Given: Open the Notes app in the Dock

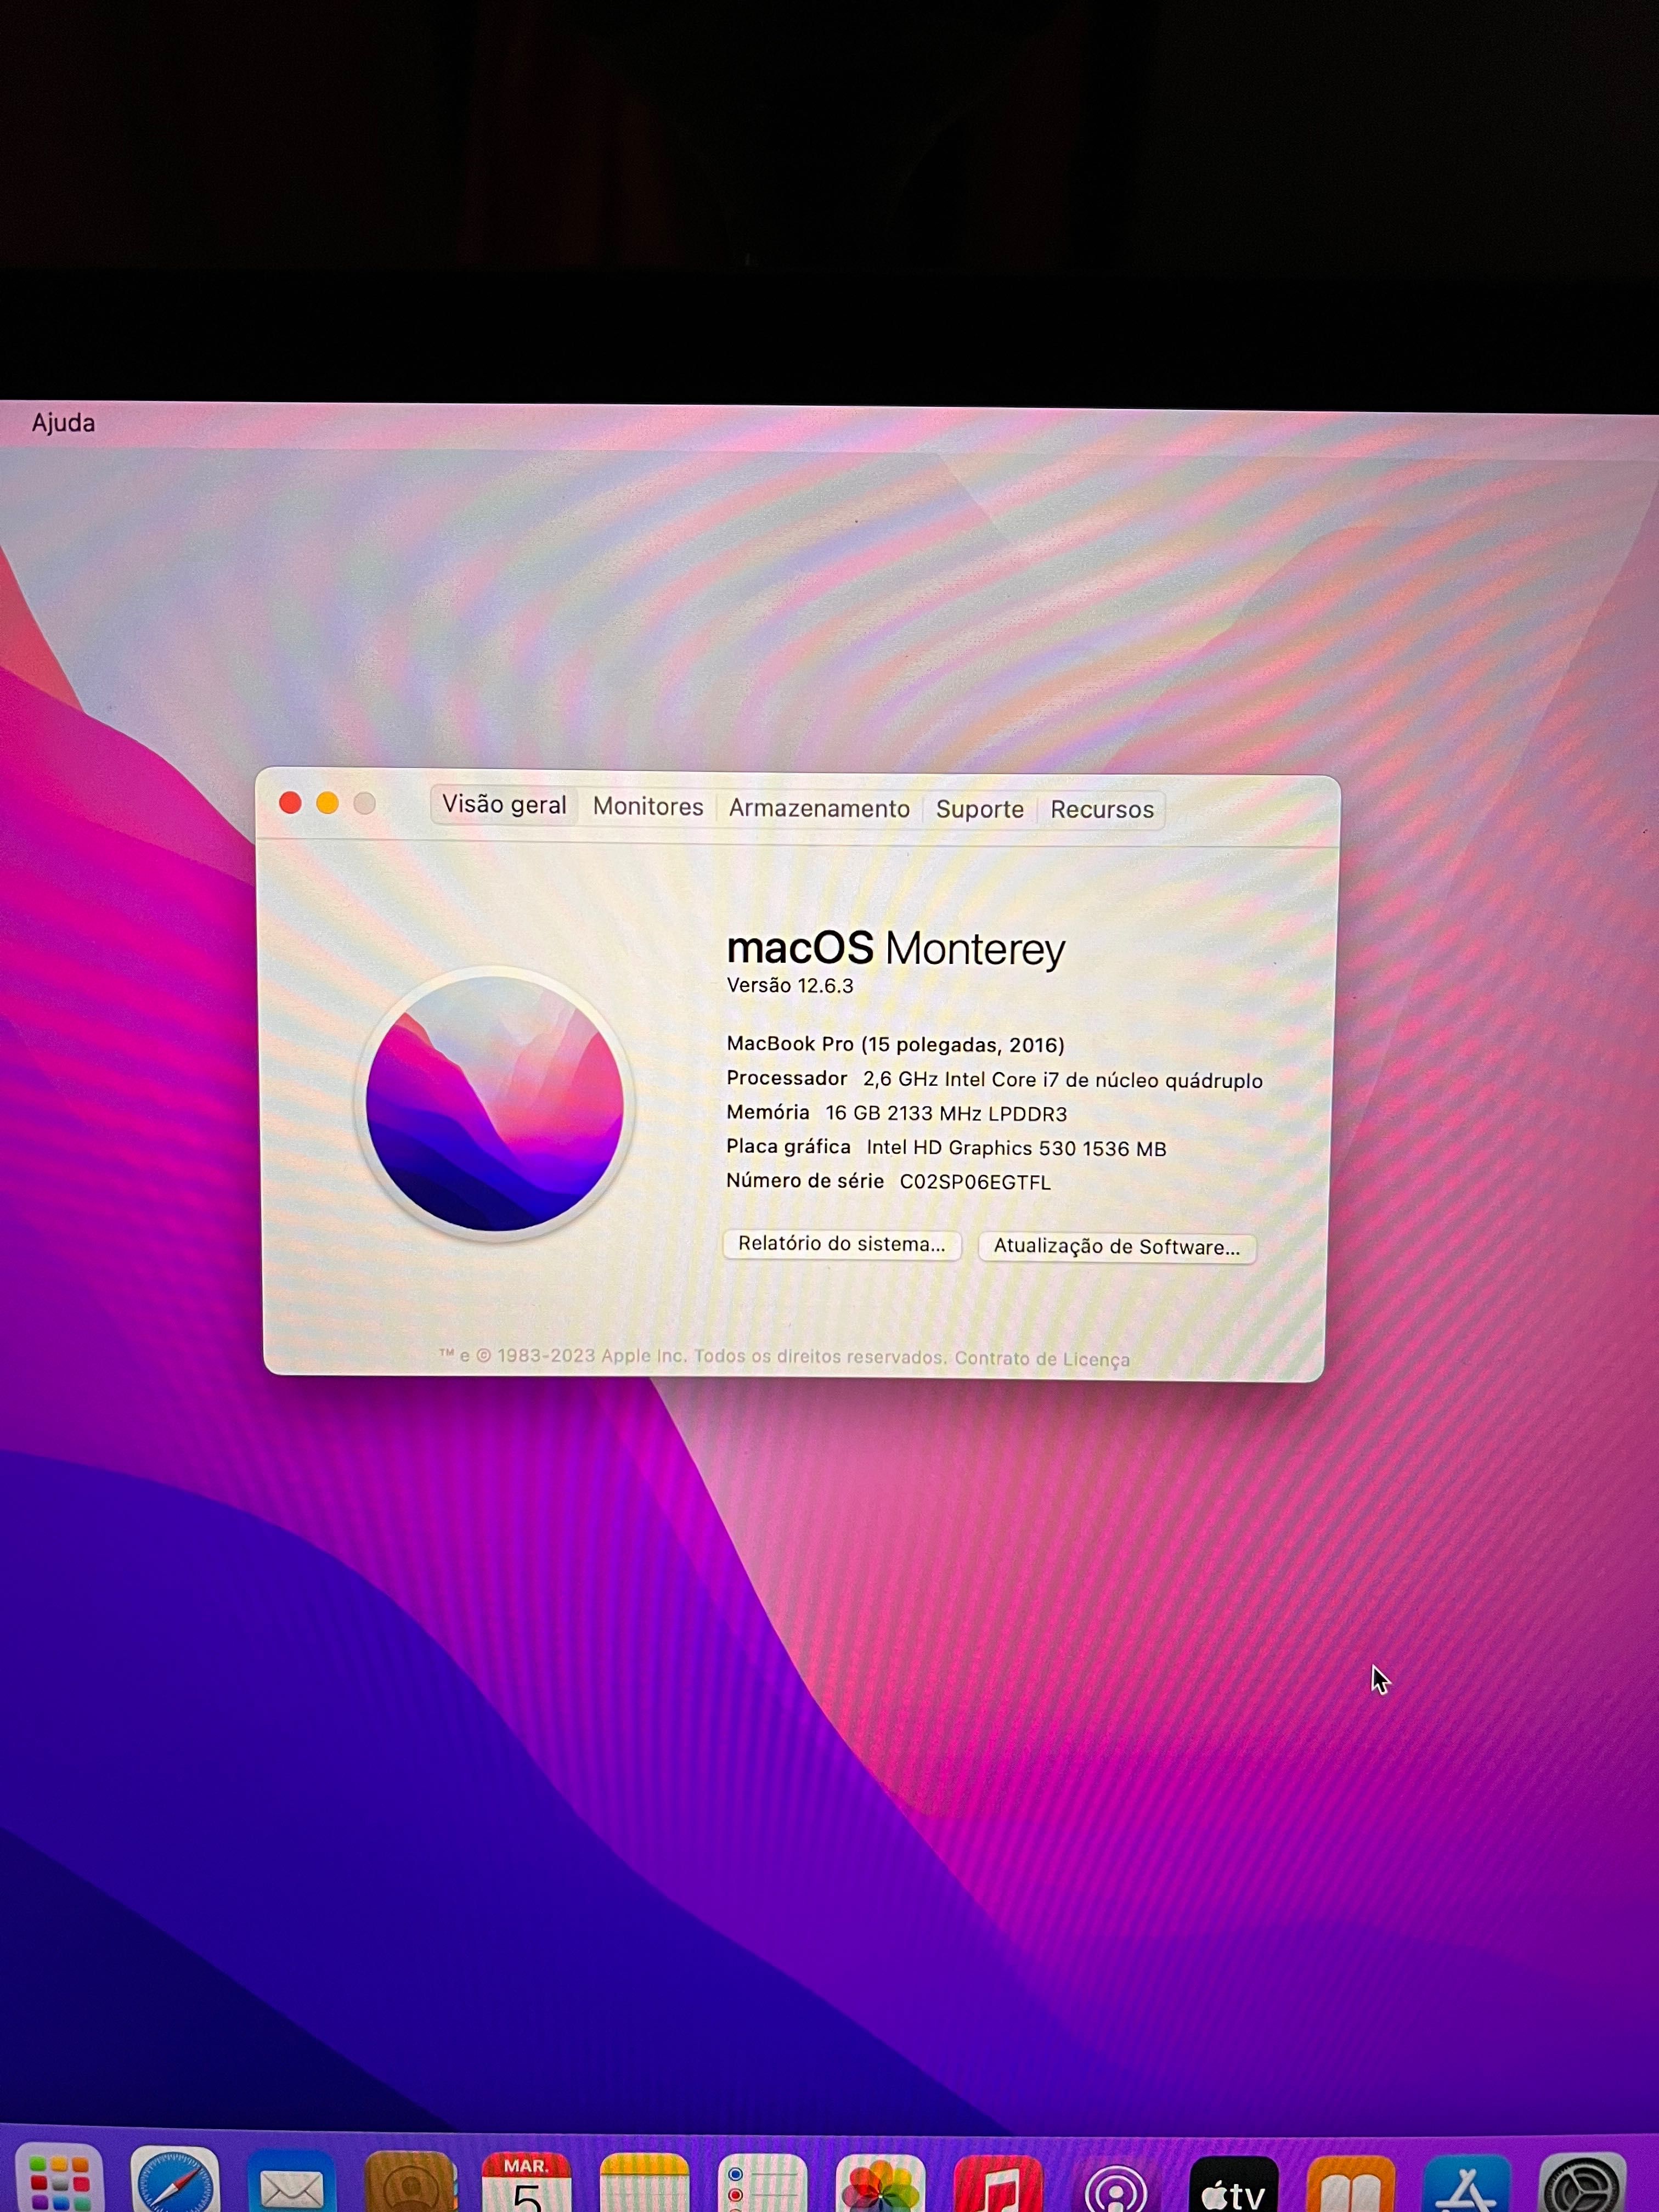Looking at the screenshot, I should click(644, 2181).
